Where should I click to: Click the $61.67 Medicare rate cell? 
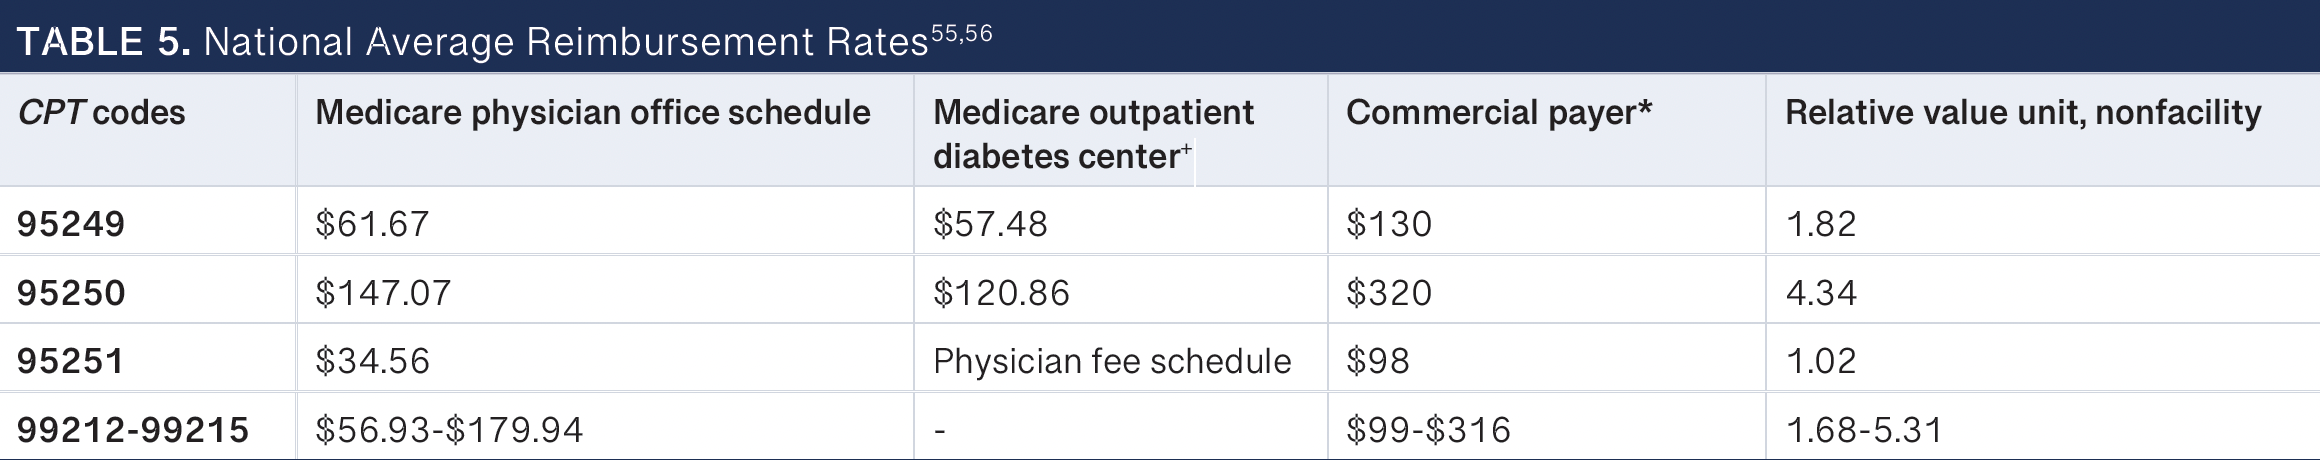[x=372, y=223]
